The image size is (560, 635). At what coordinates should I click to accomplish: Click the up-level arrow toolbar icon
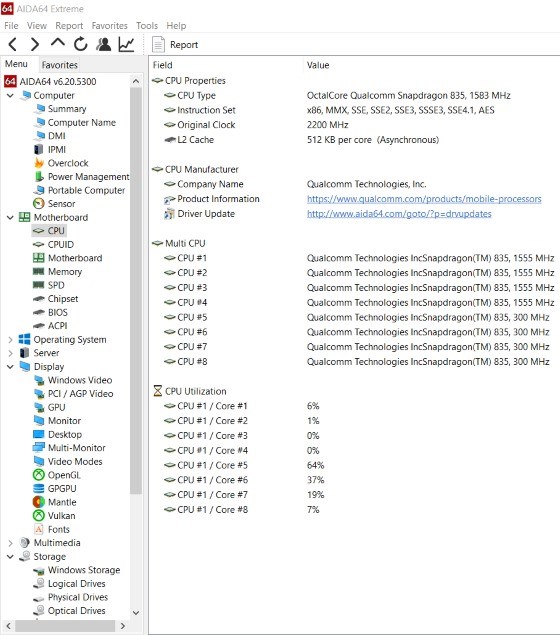click(58, 43)
